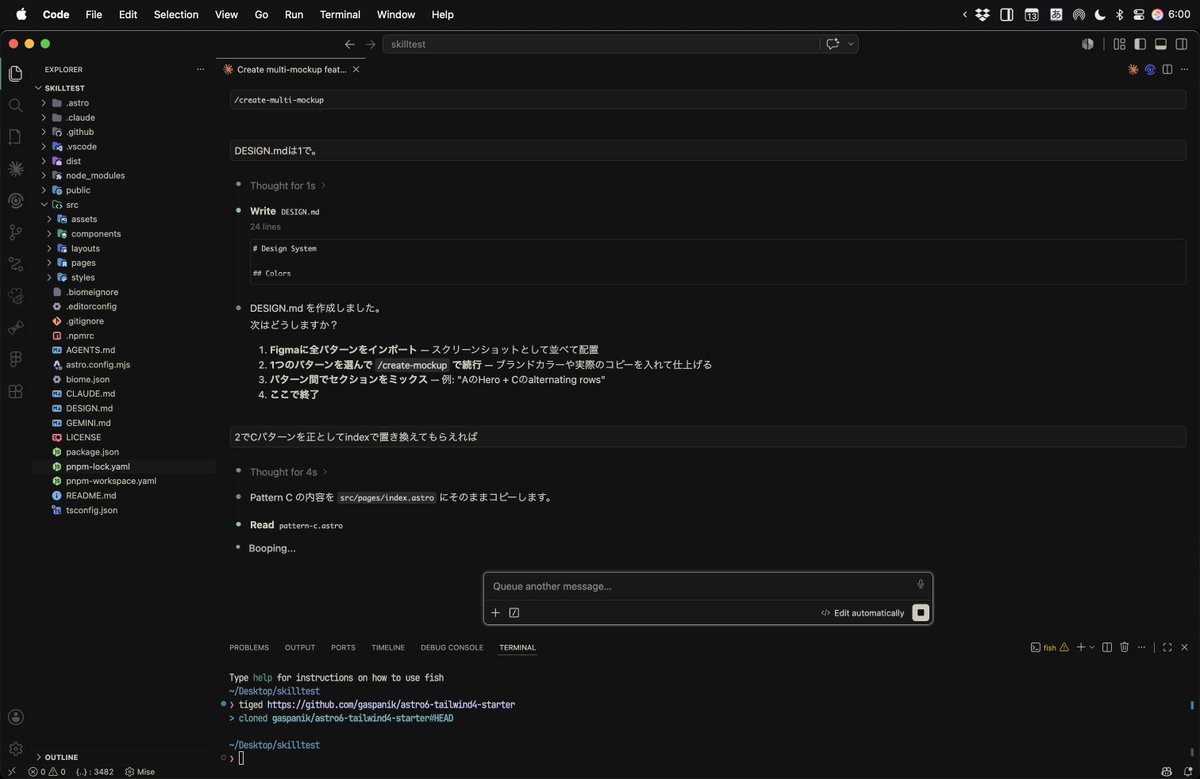Viewport: 1200px width, 779px height.
Task: Click Explorer panel more actions ellipsis
Action: coord(201,69)
